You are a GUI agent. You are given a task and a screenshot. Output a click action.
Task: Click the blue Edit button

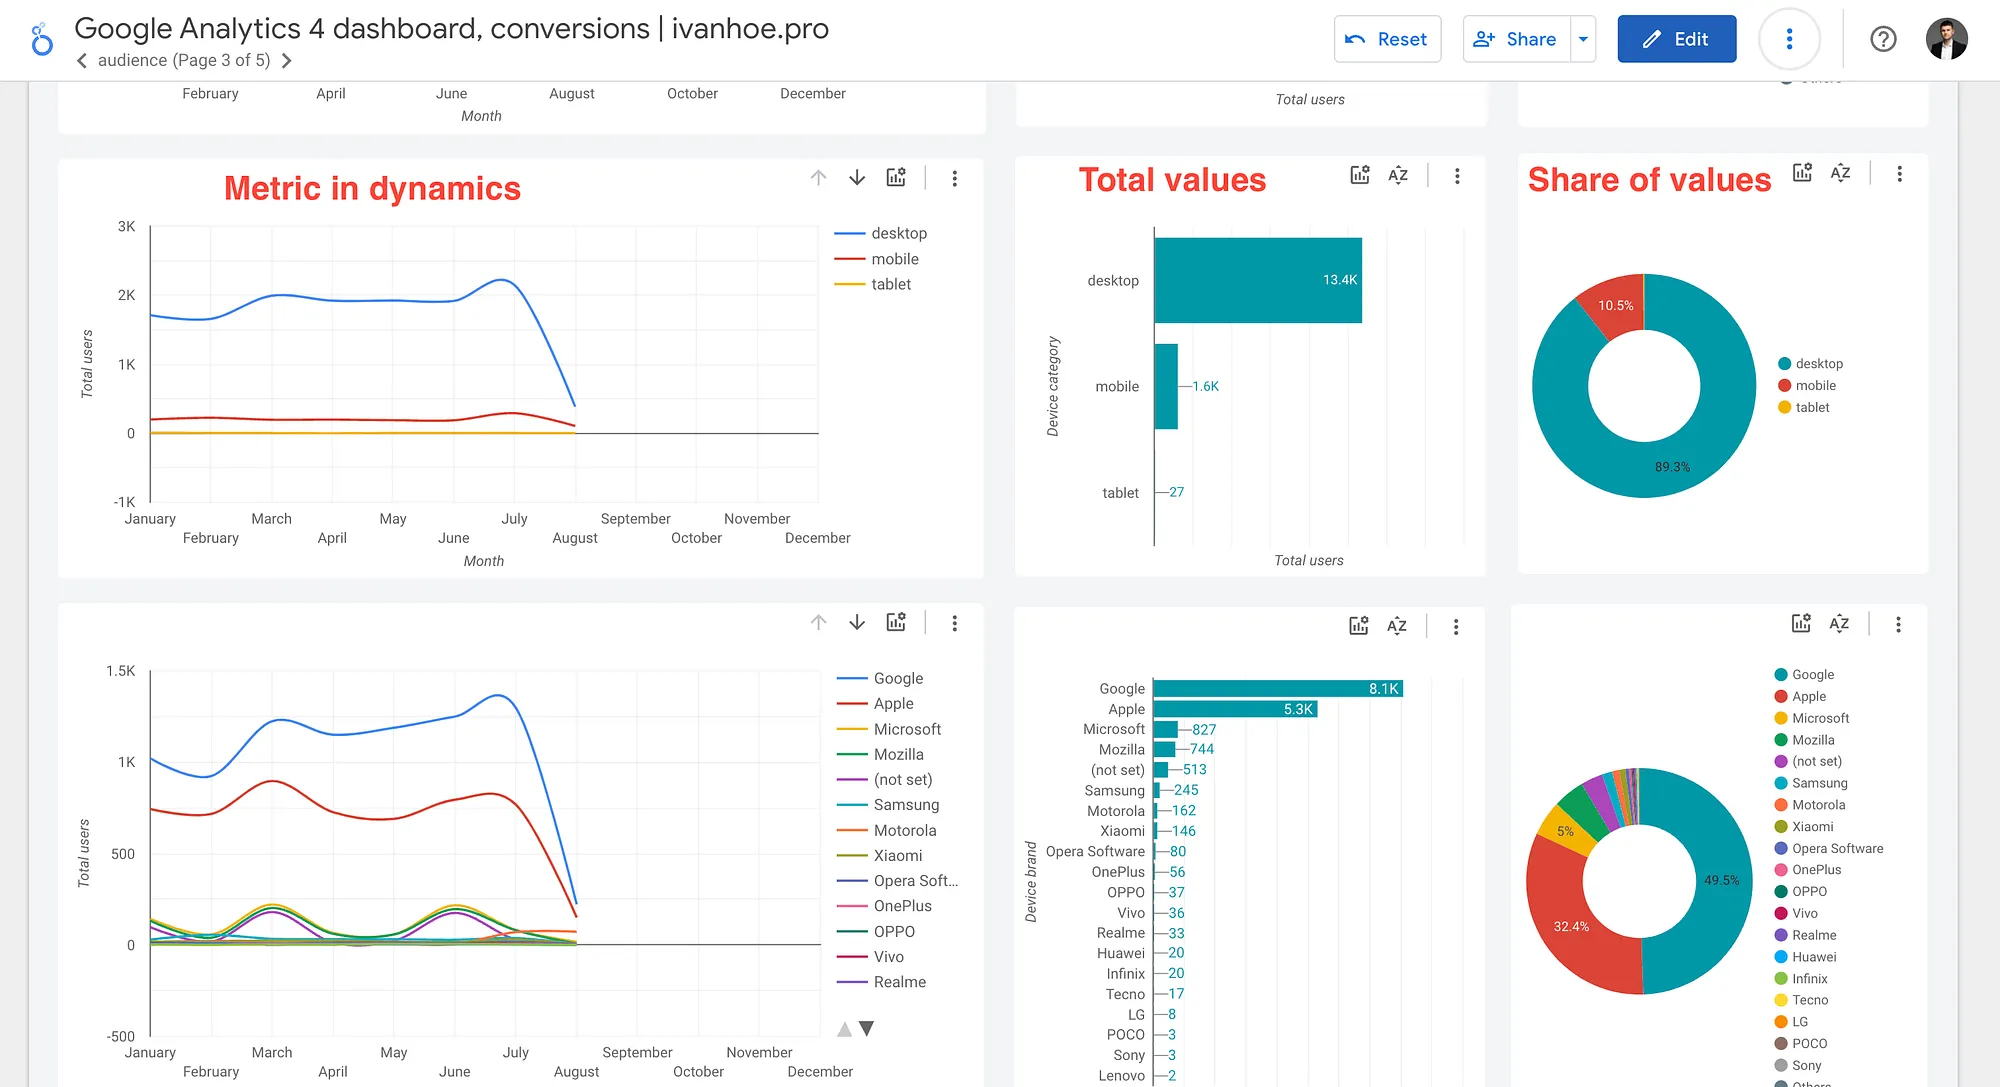click(1676, 39)
